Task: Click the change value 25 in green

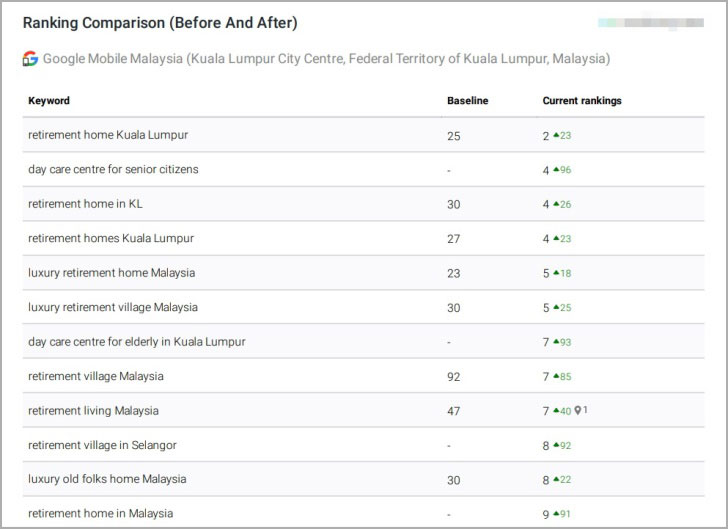Action: (x=566, y=308)
